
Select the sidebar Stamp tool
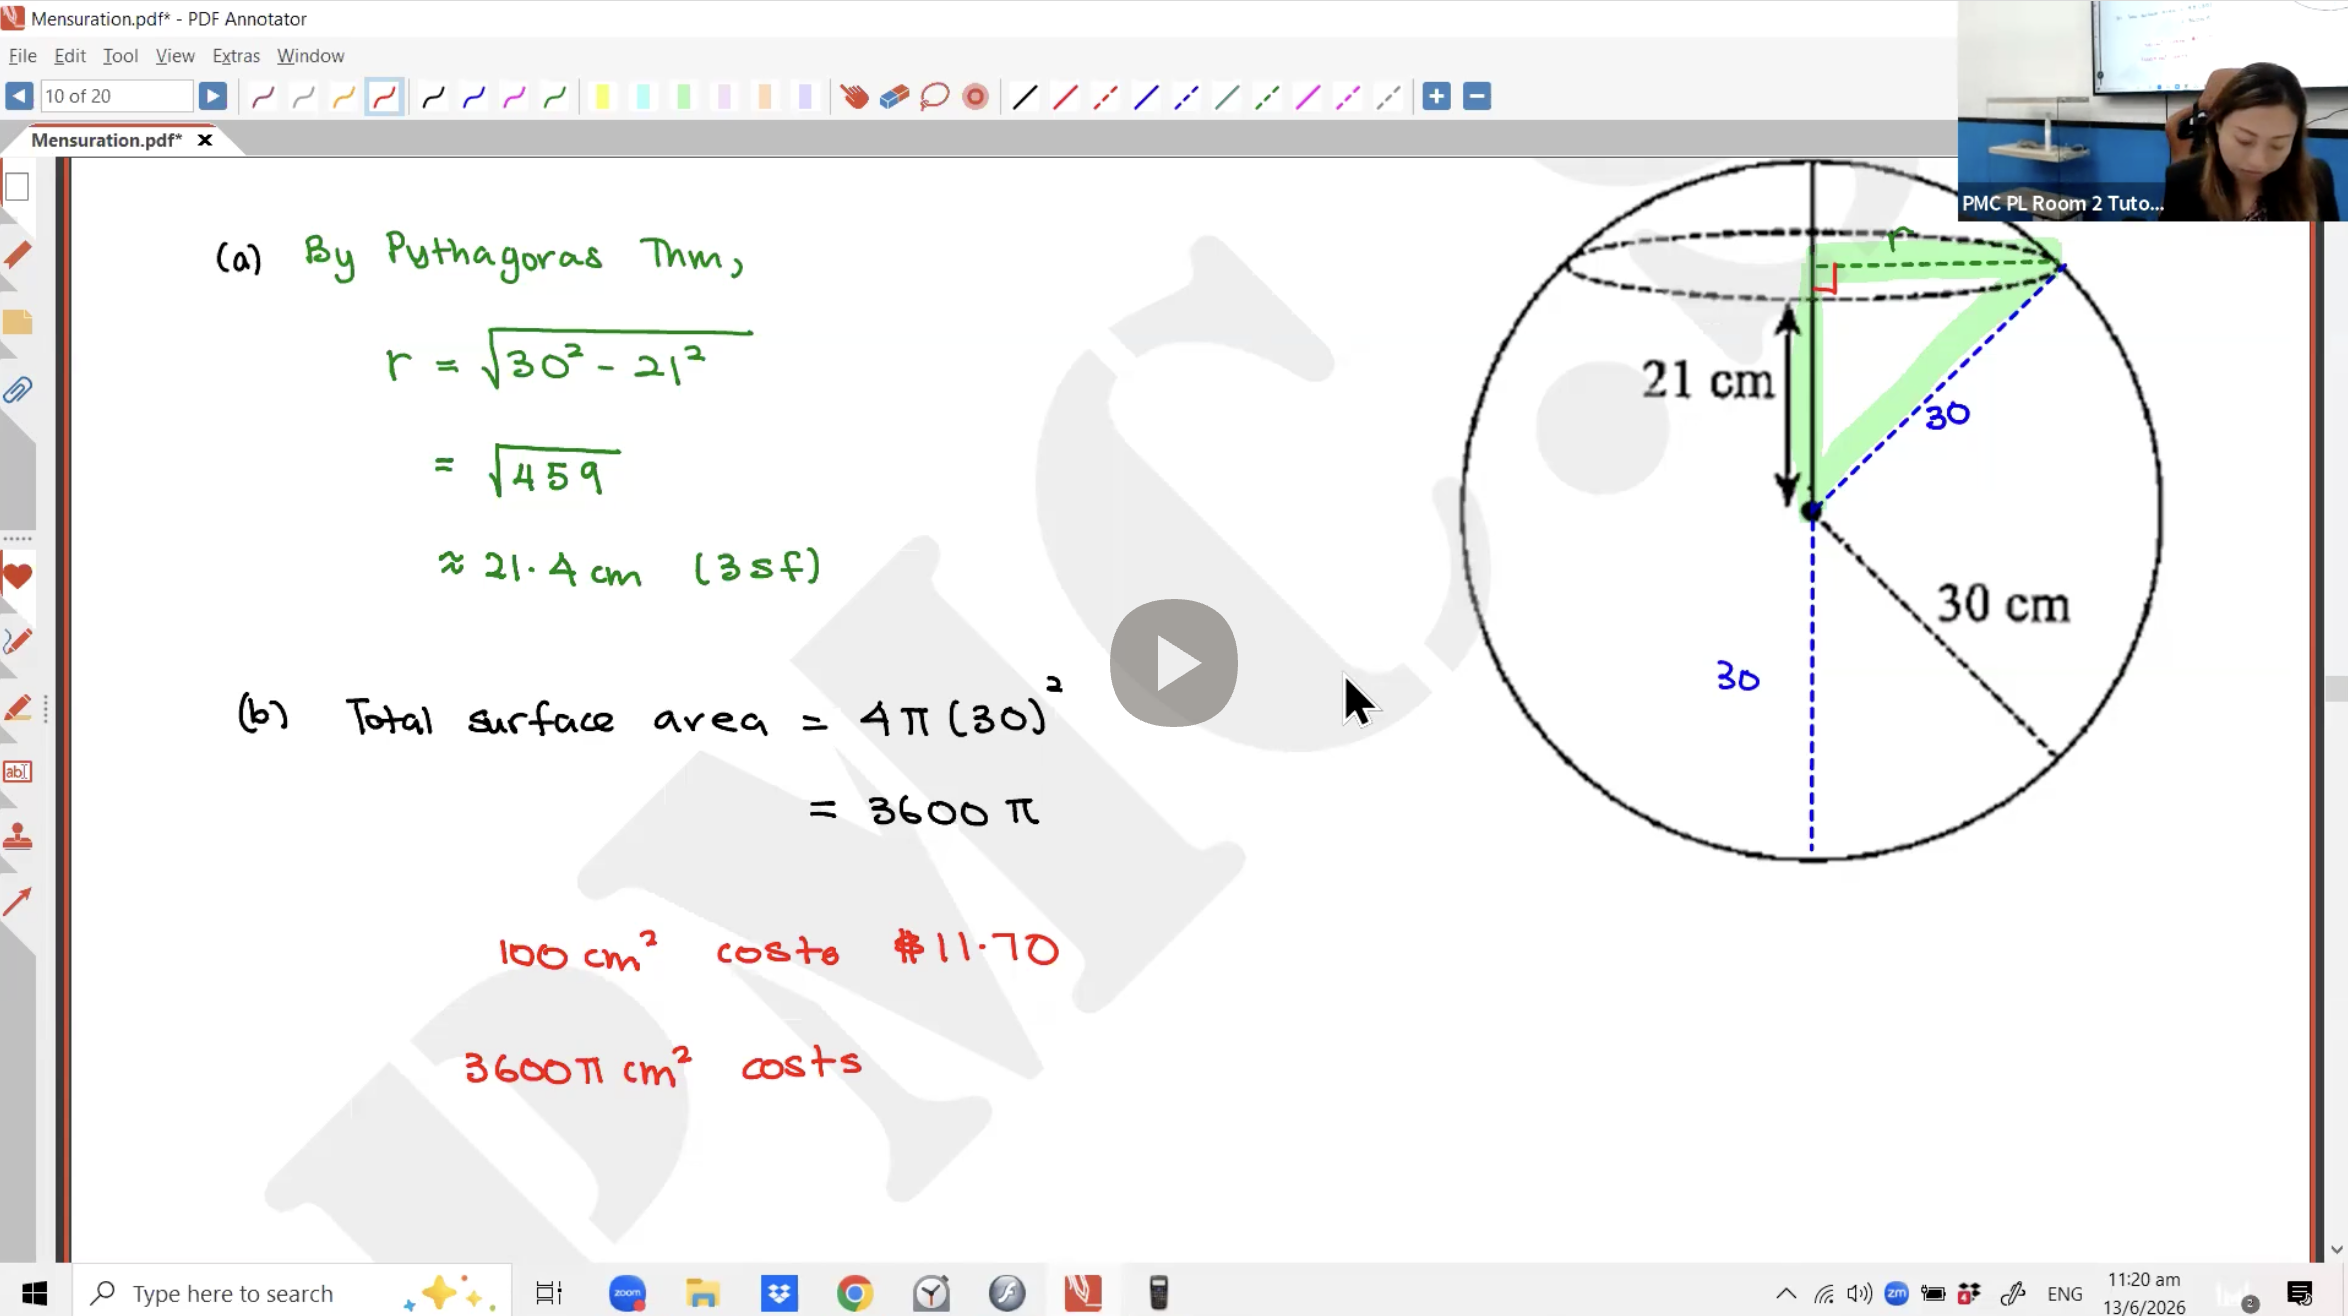point(17,837)
